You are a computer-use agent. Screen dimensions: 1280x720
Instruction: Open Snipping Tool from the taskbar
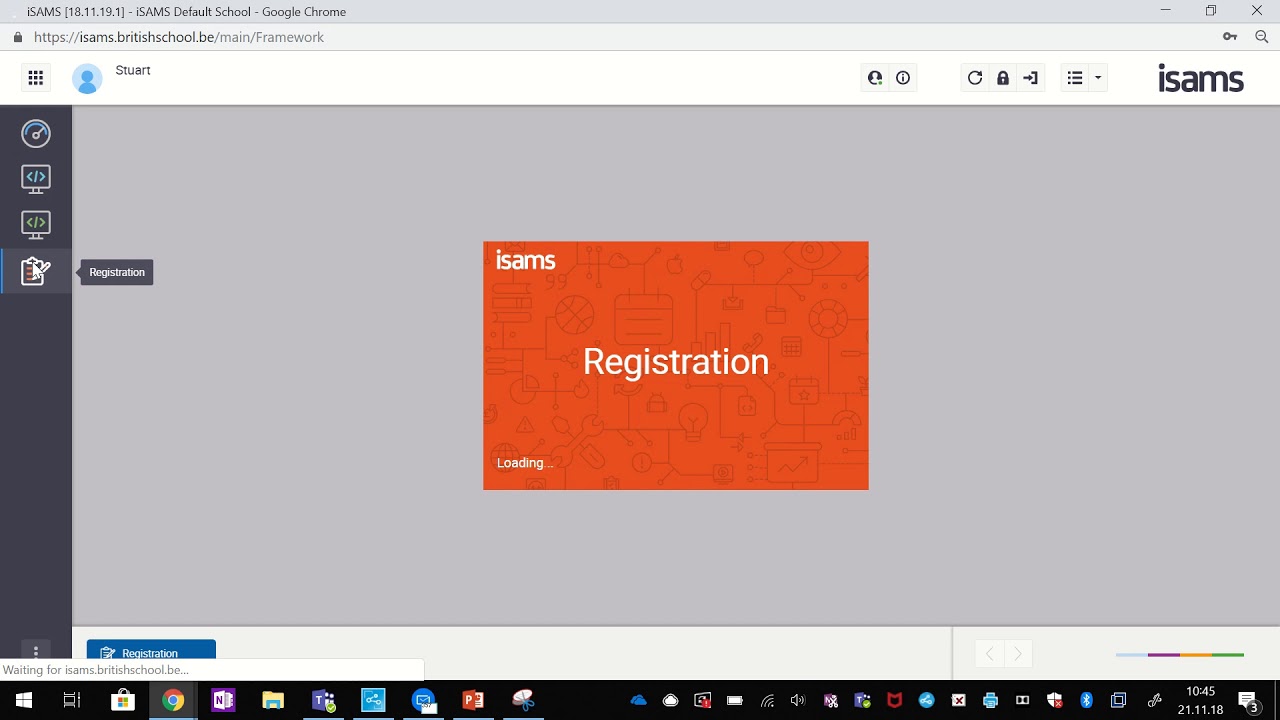[x=523, y=700]
